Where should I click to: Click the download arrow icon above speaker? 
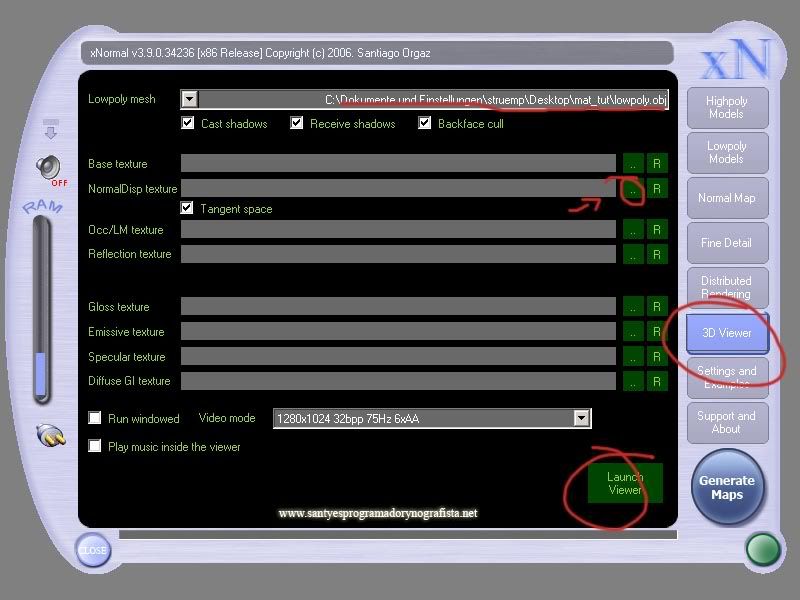coord(51,129)
